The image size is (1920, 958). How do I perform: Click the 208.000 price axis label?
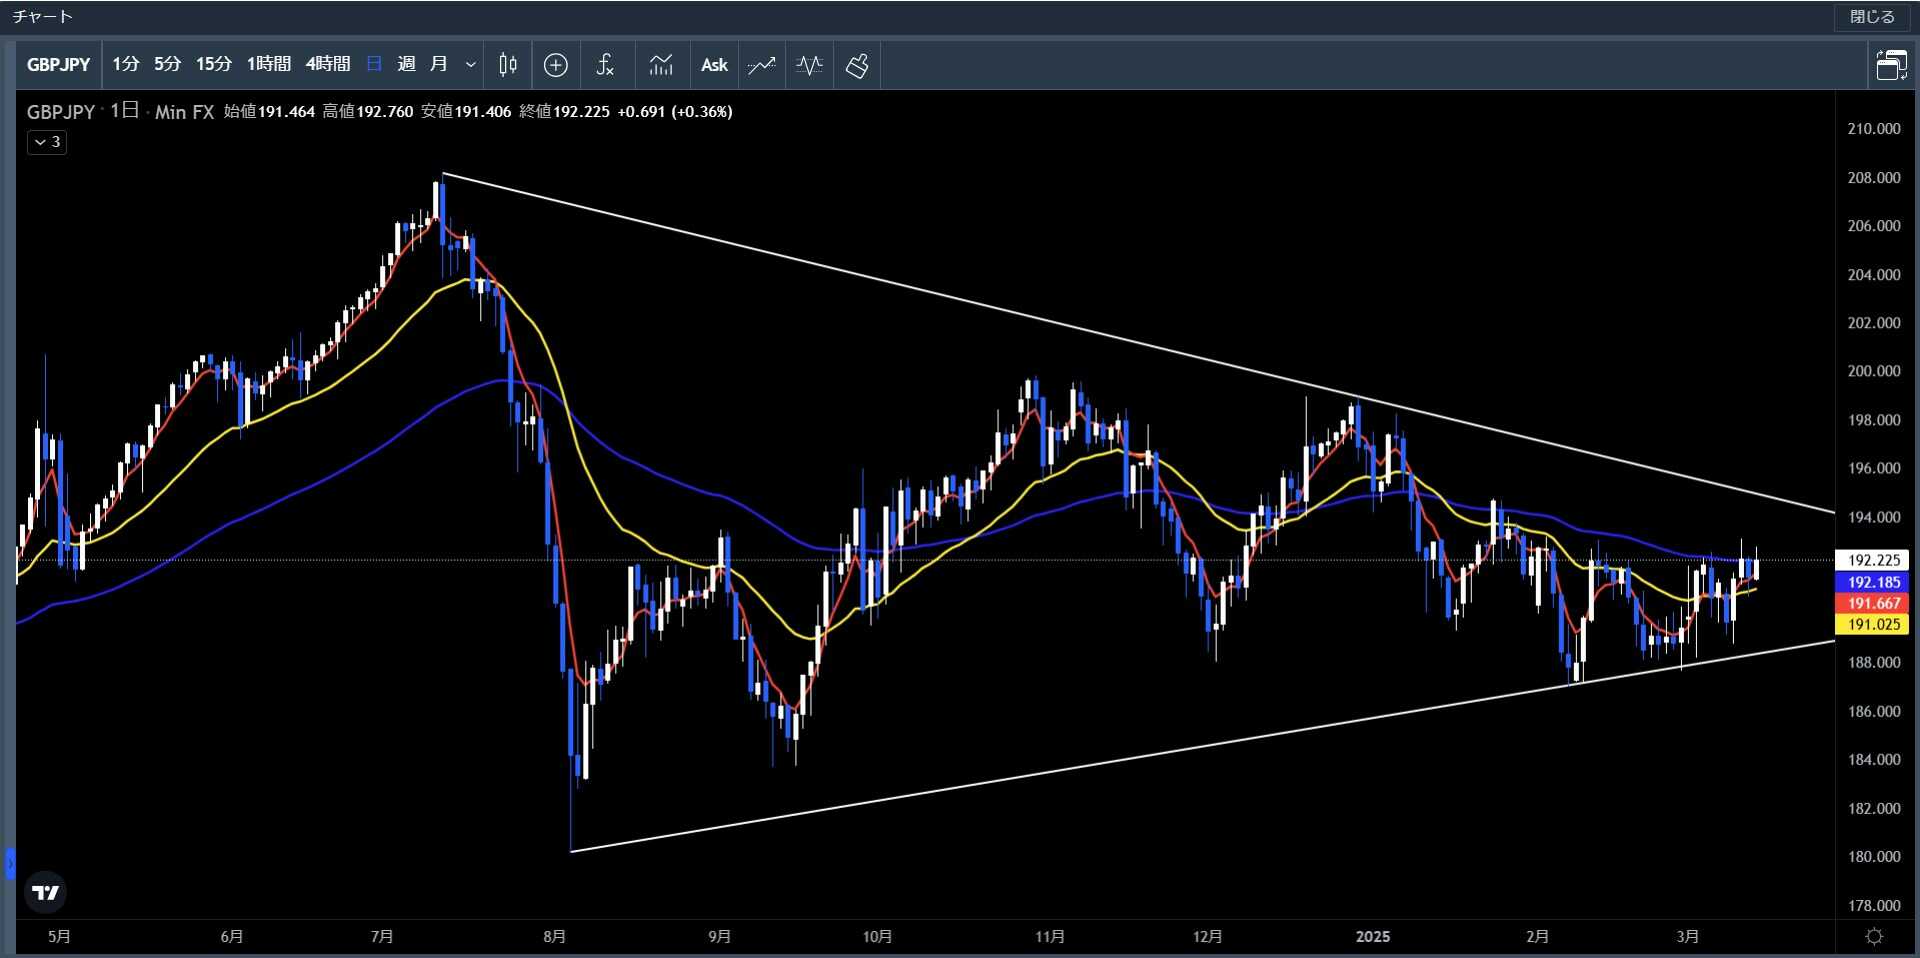pos(1873,178)
